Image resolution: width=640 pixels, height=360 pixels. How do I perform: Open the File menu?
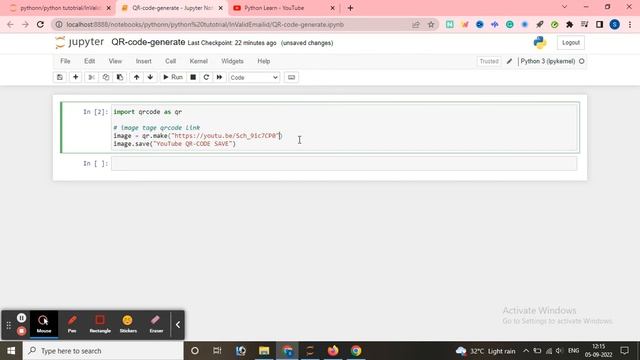tap(65, 61)
